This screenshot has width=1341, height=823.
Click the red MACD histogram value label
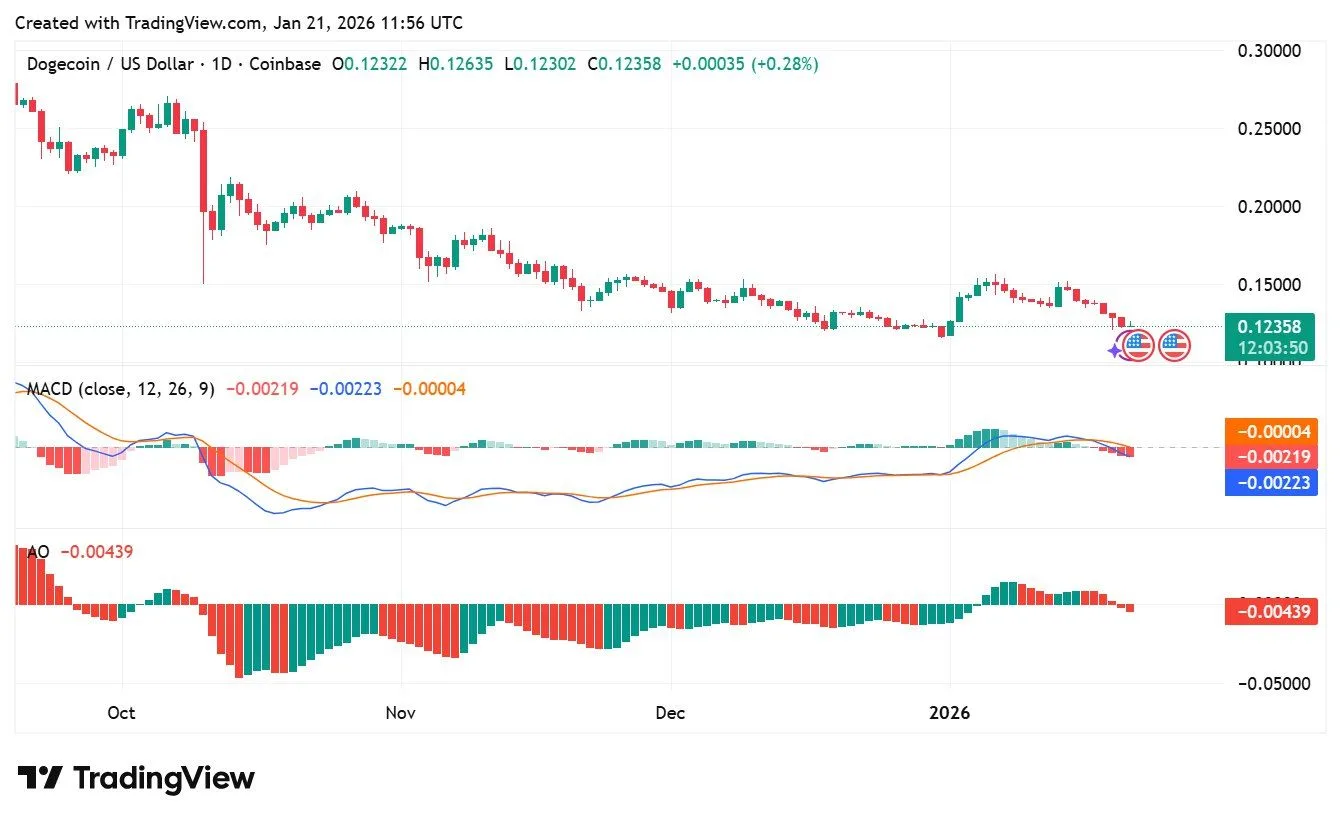pyautogui.click(x=1269, y=458)
